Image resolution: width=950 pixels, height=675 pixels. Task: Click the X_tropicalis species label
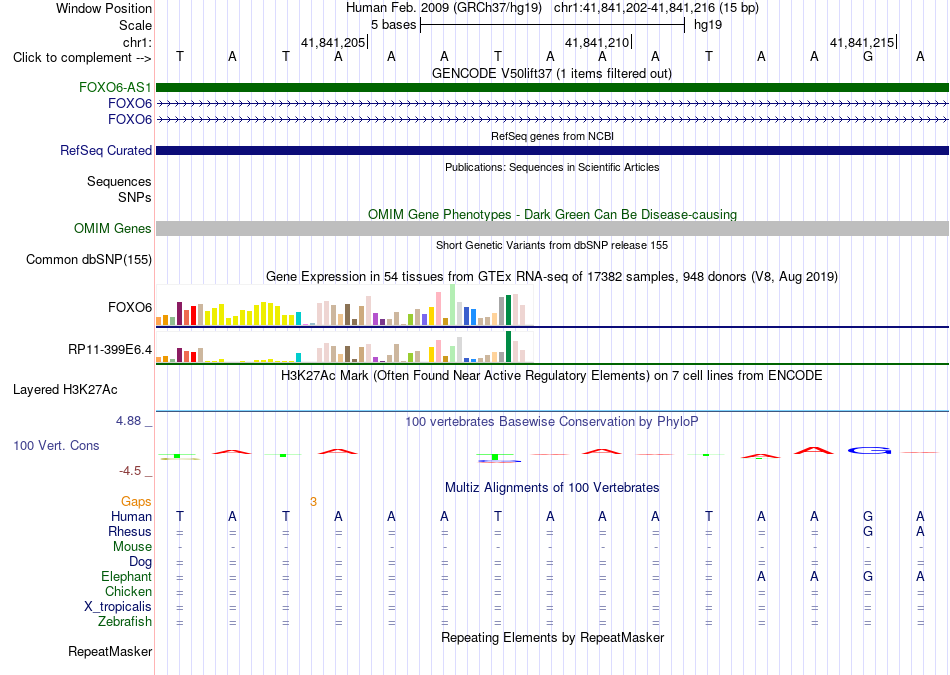click(x=118, y=607)
